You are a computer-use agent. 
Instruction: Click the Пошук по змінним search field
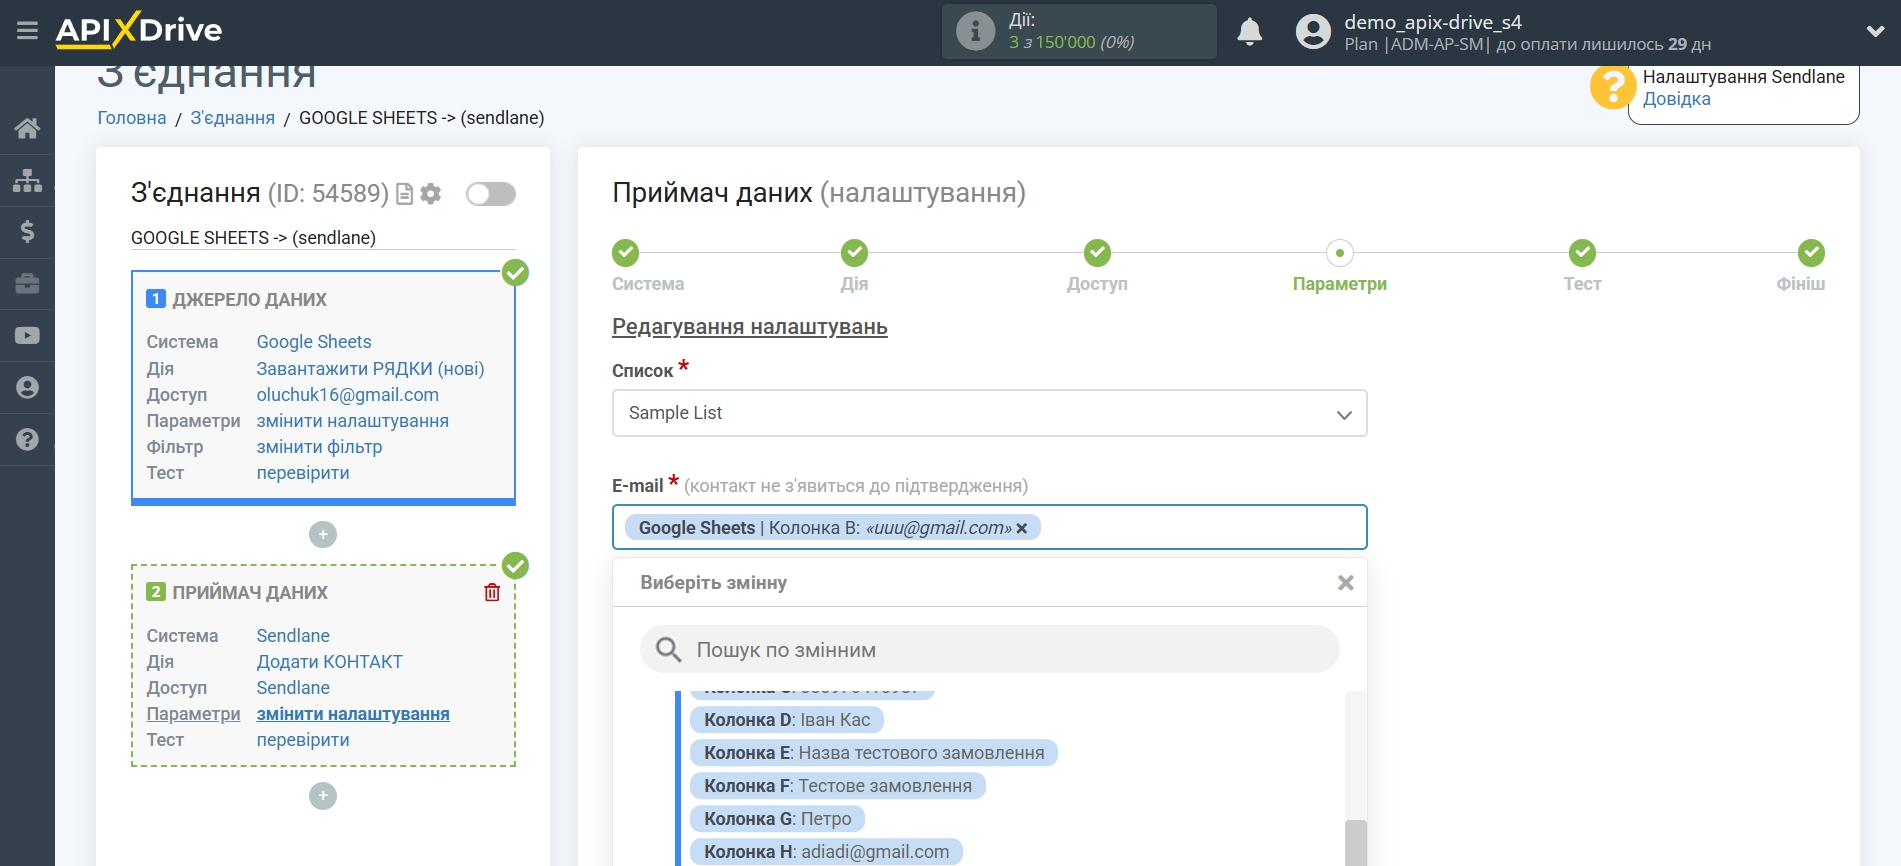[x=989, y=650]
